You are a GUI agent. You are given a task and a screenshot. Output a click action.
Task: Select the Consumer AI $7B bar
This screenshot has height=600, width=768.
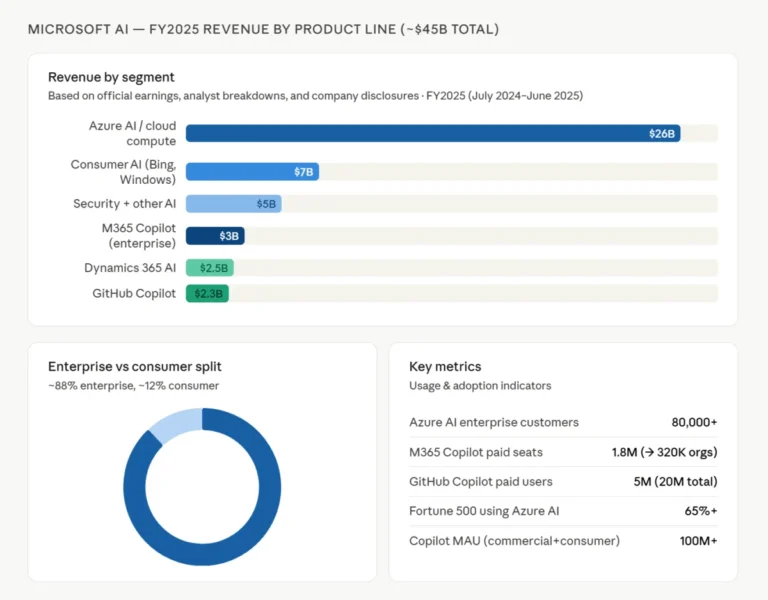(252, 171)
